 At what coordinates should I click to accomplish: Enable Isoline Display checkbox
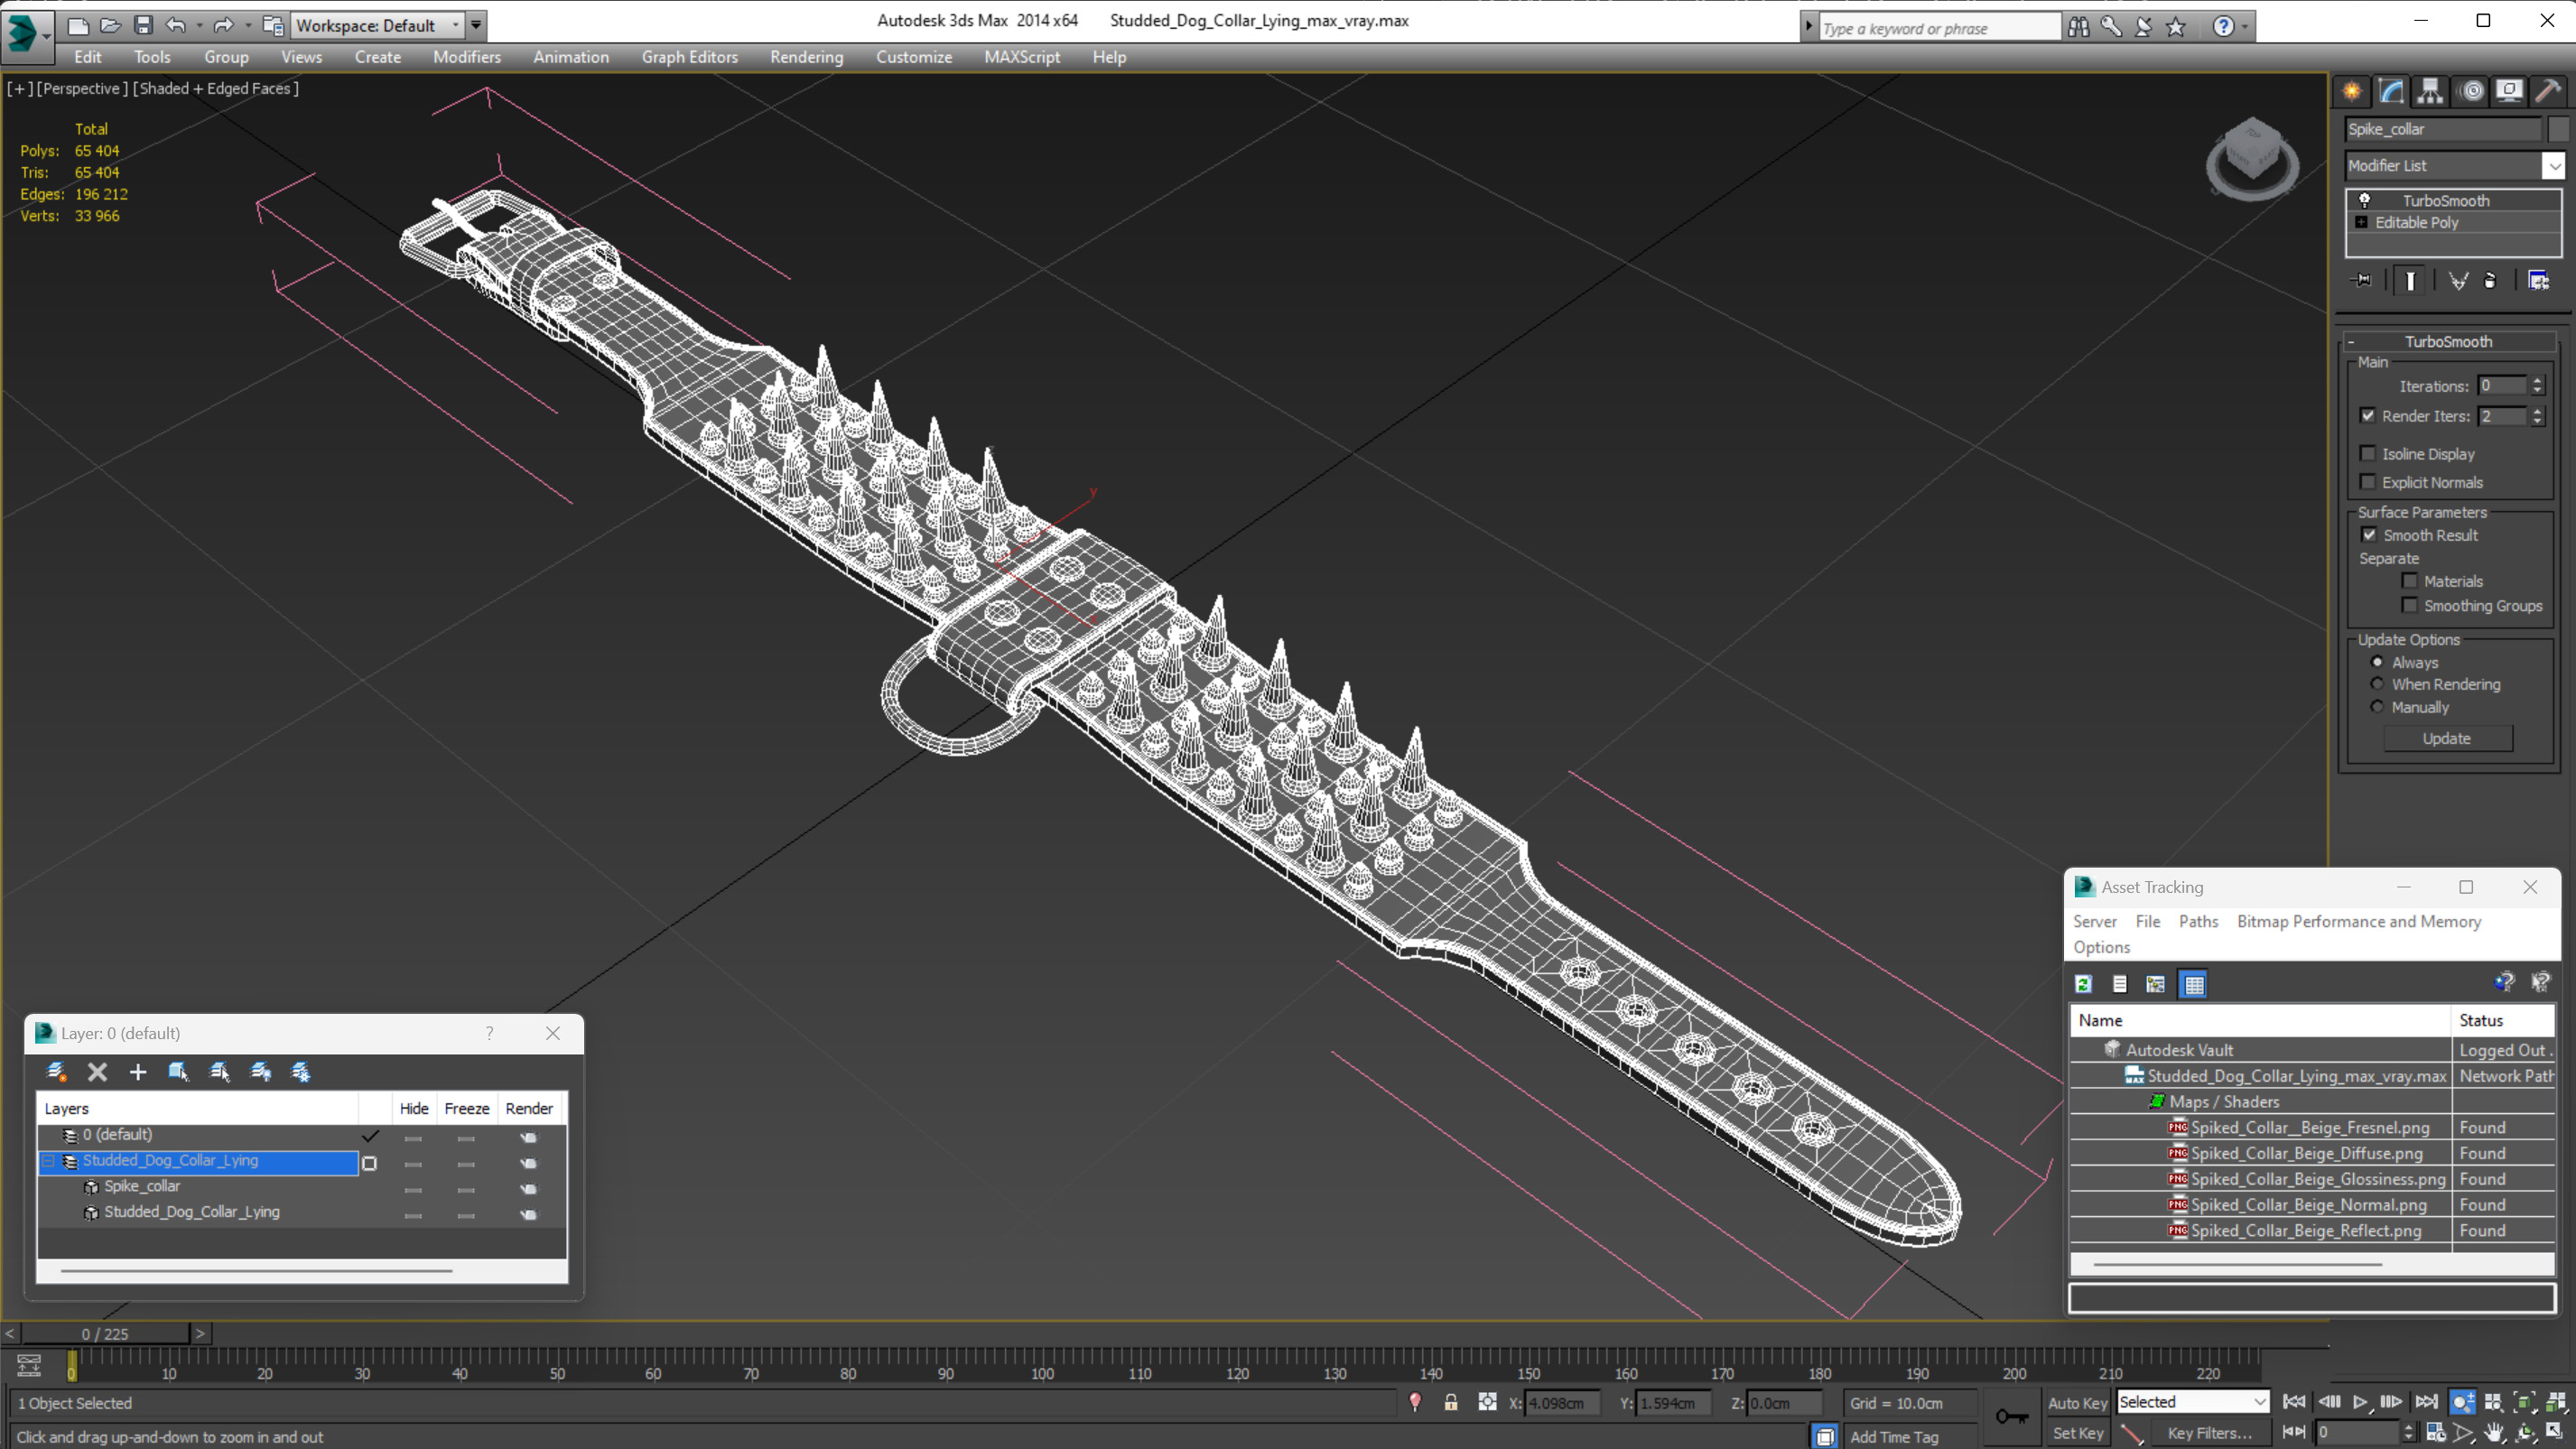(x=2368, y=453)
